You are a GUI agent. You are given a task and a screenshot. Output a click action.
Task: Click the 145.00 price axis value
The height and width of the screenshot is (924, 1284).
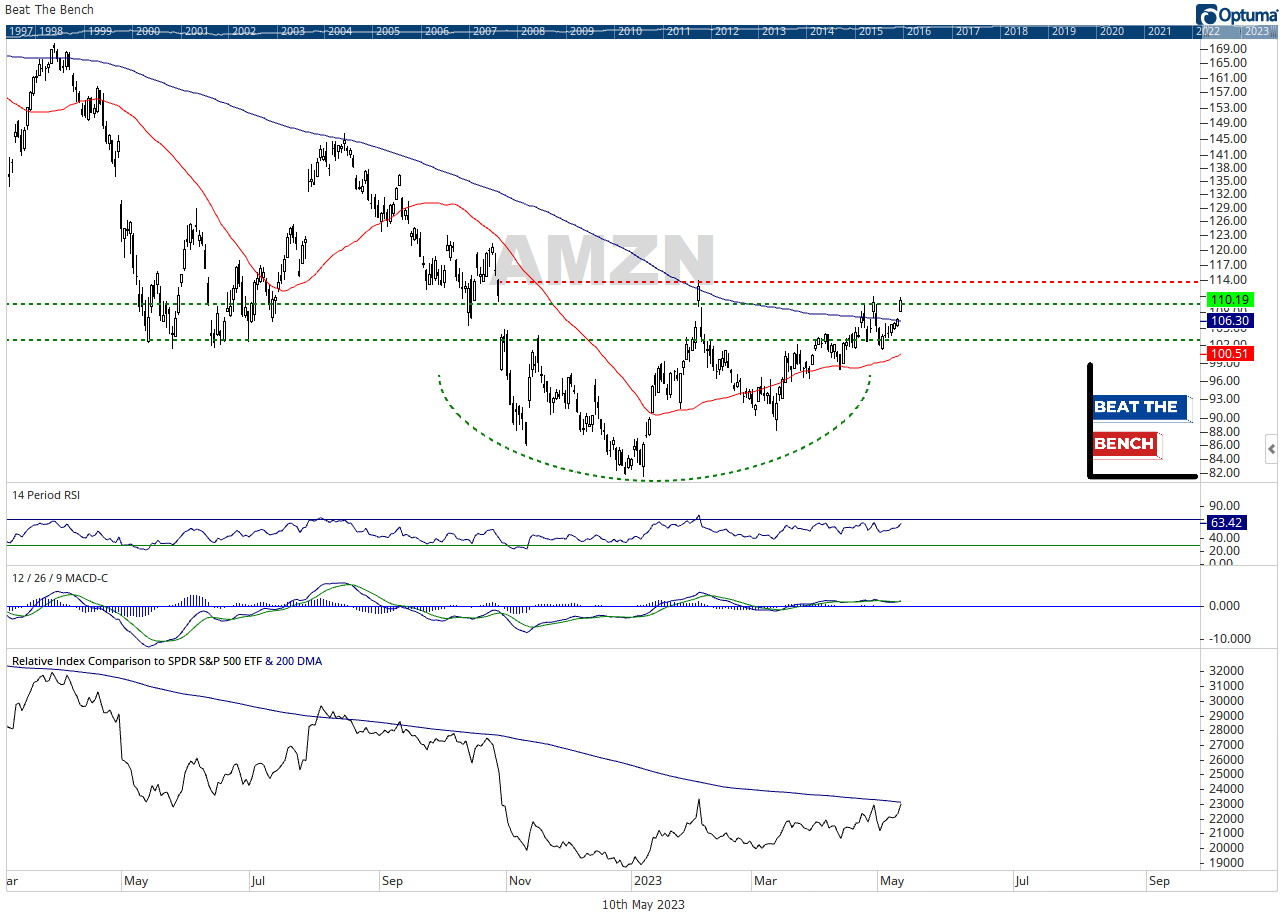[1227, 139]
